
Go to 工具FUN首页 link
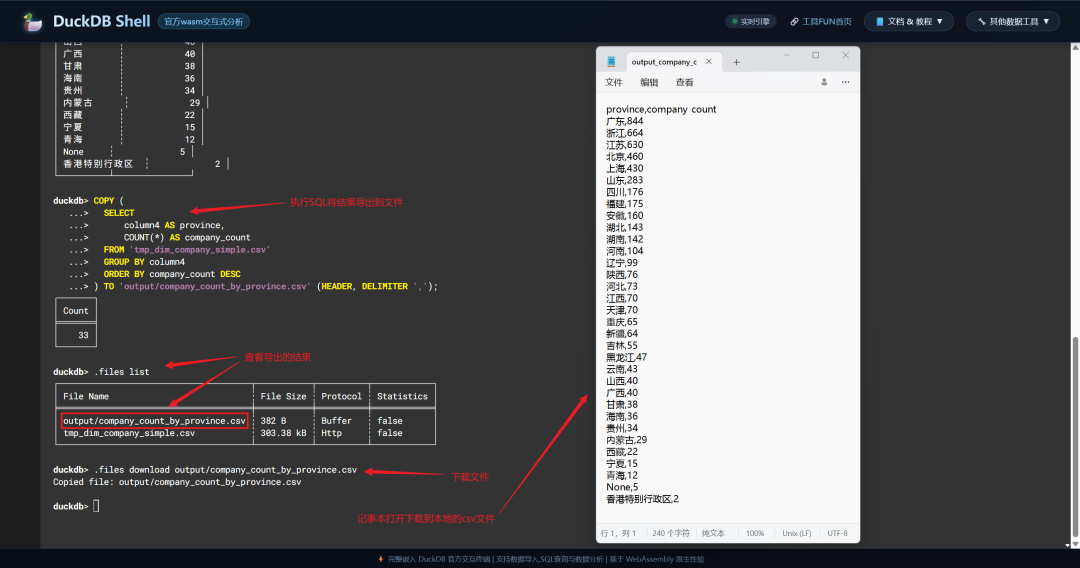click(820, 21)
